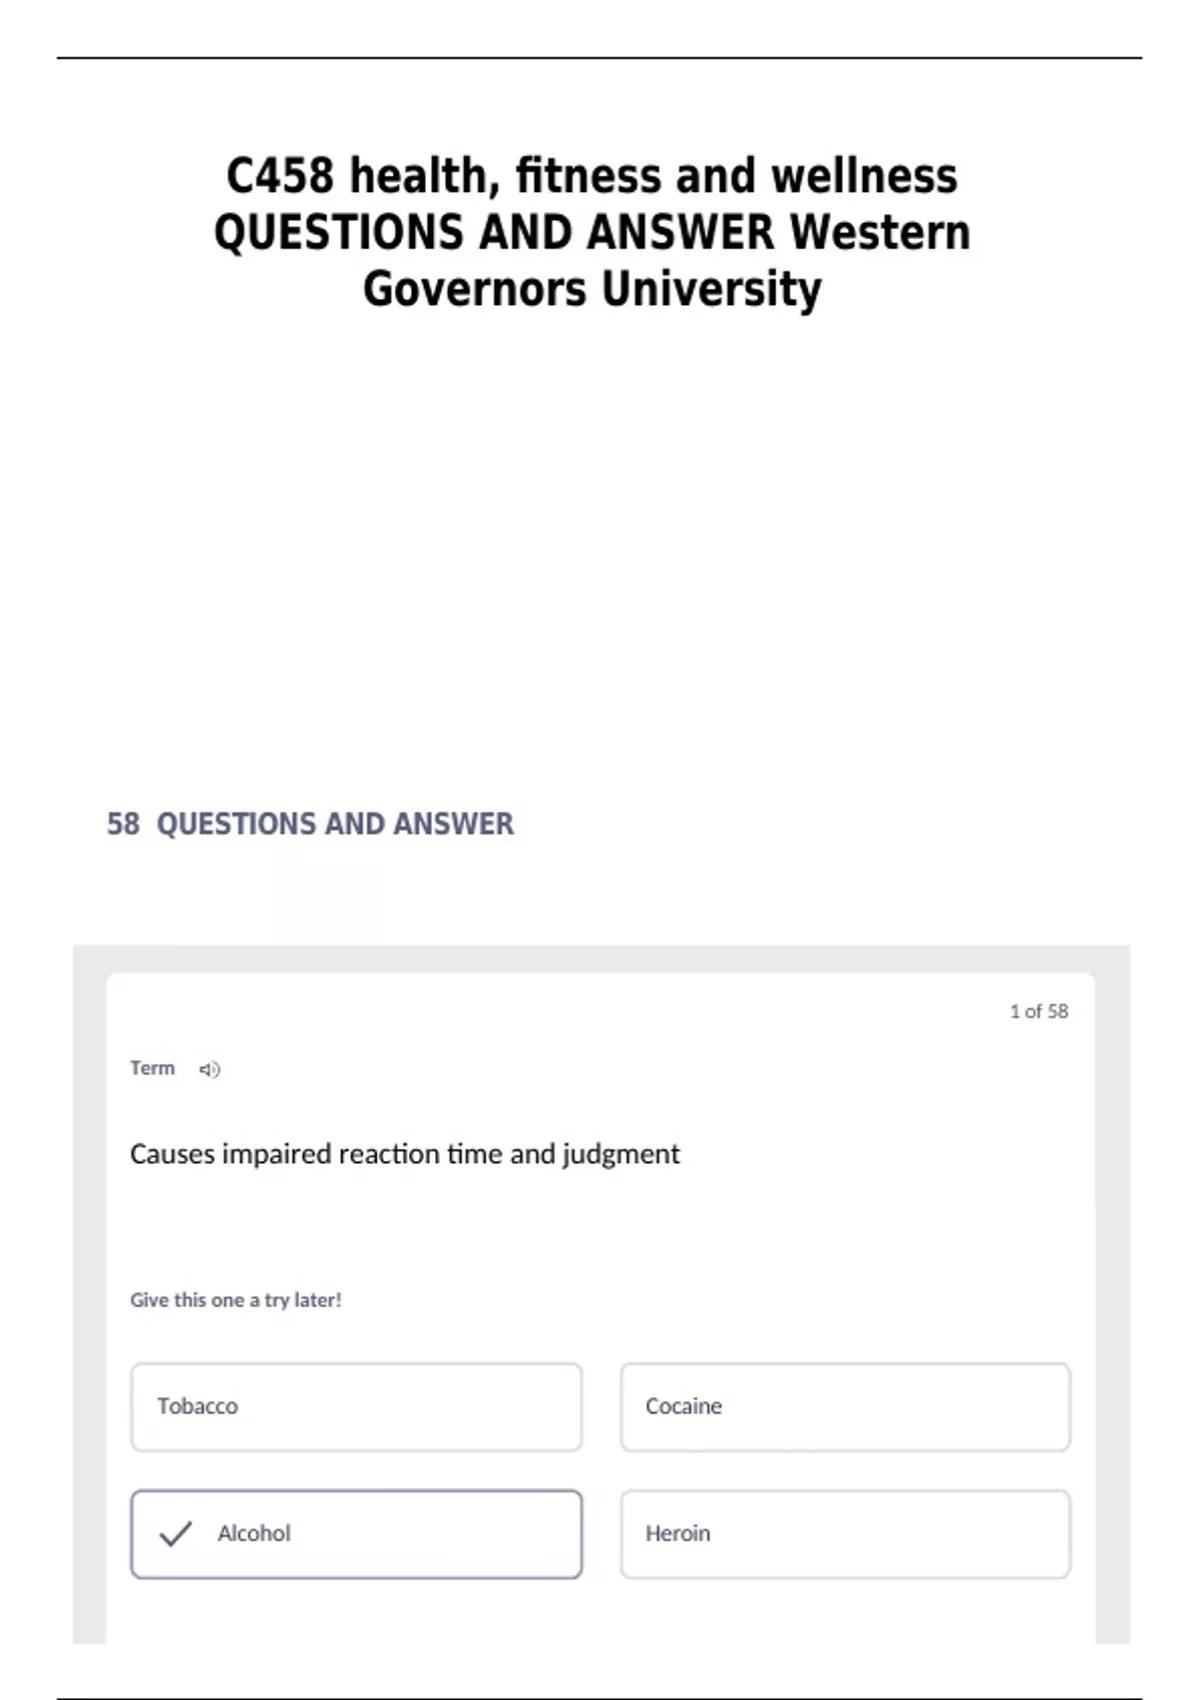This screenshot has height=1700, width=1200.
Task: Click the checkmark beside Alcohol
Action: point(176,1533)
